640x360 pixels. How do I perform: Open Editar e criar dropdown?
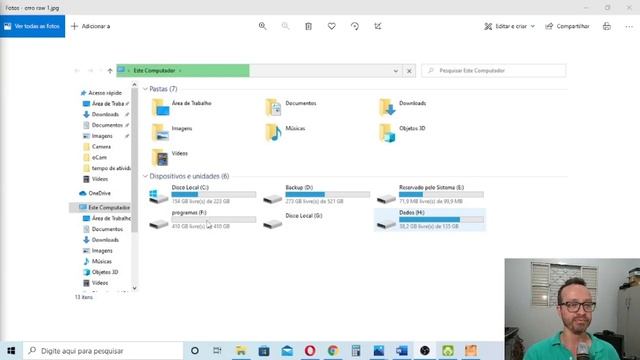click(509, 26)
